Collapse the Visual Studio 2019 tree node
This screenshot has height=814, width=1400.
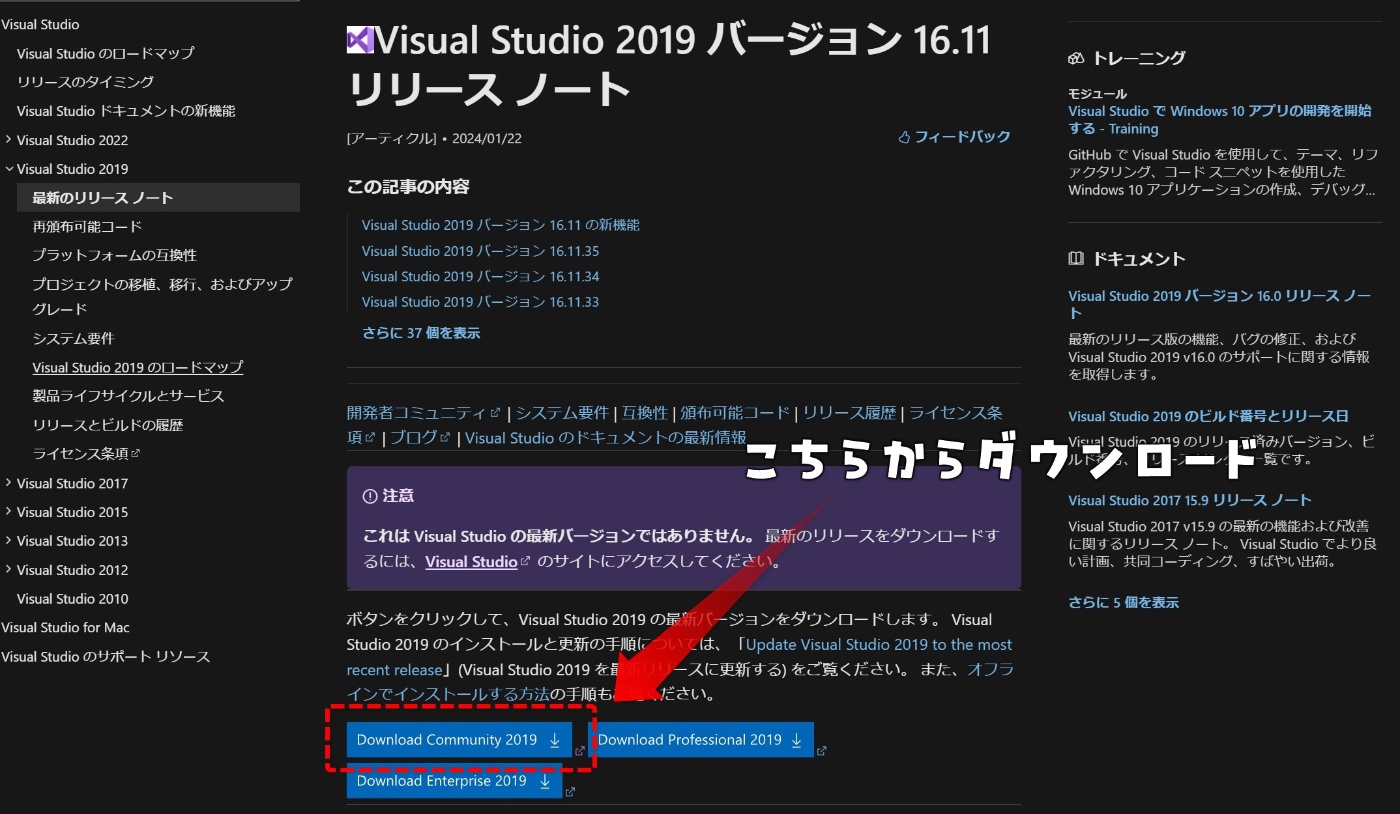tap(9, 169)
